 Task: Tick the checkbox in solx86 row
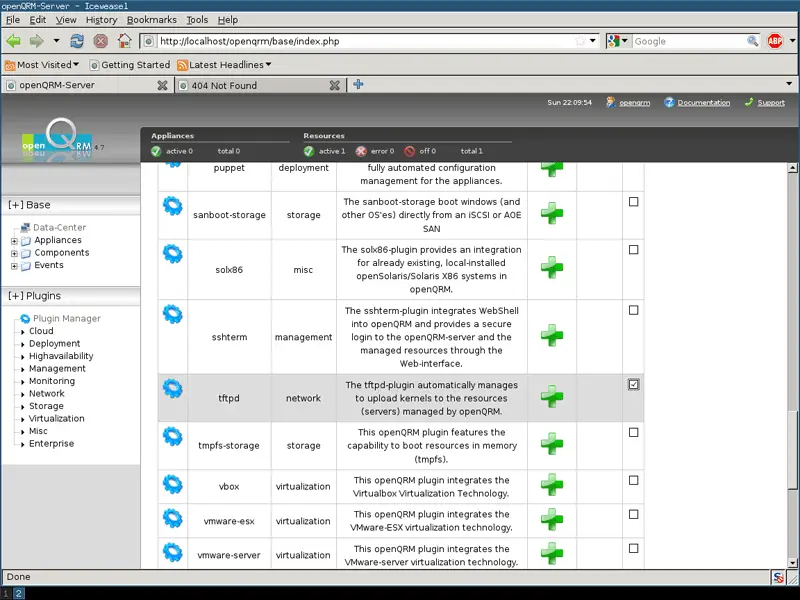pos(633,249)
